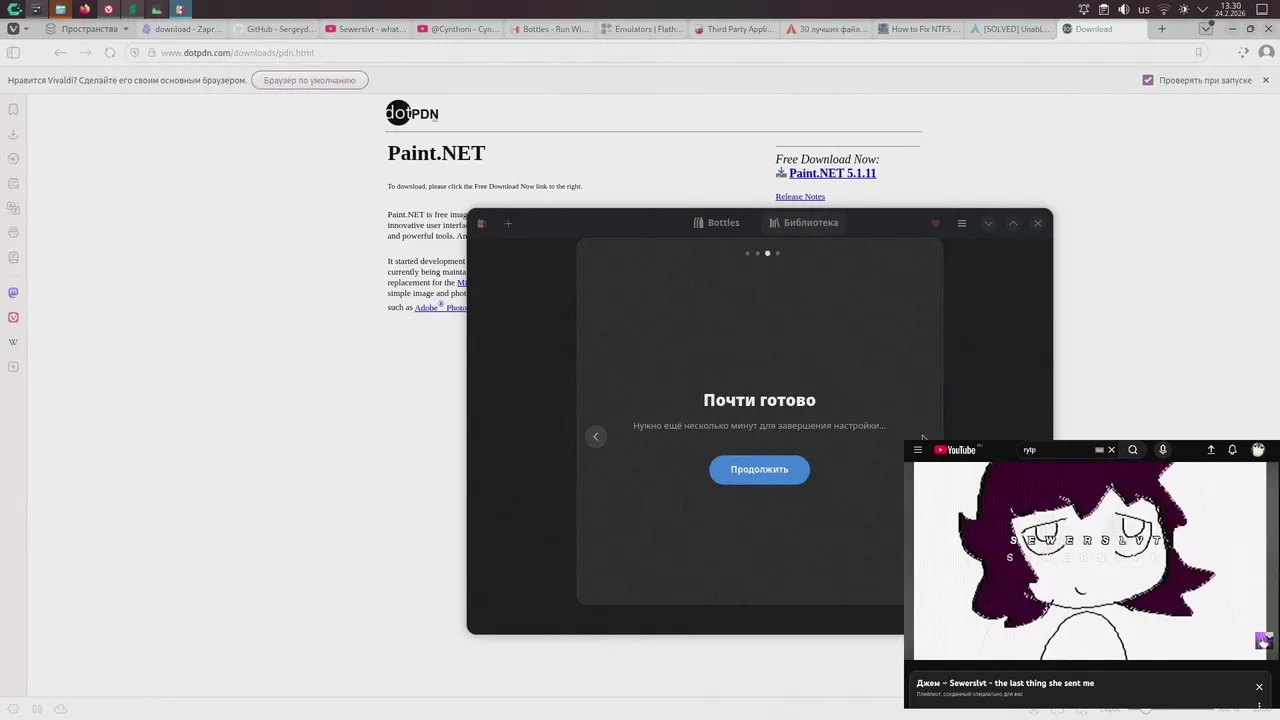Image resolution: width=1280 pixels, height=720 pixels.
Task: Open Wi-Fi network tray icon
Action: (x=1164, y=9)
